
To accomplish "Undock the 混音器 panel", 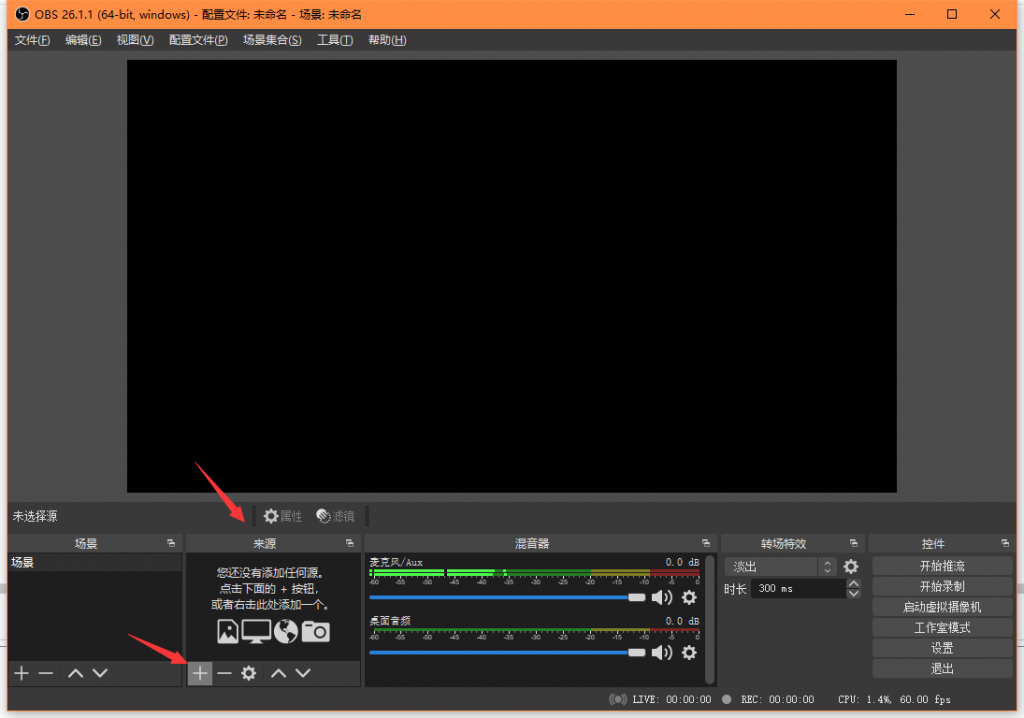I will pyautogui.click(x=706, y=543).
